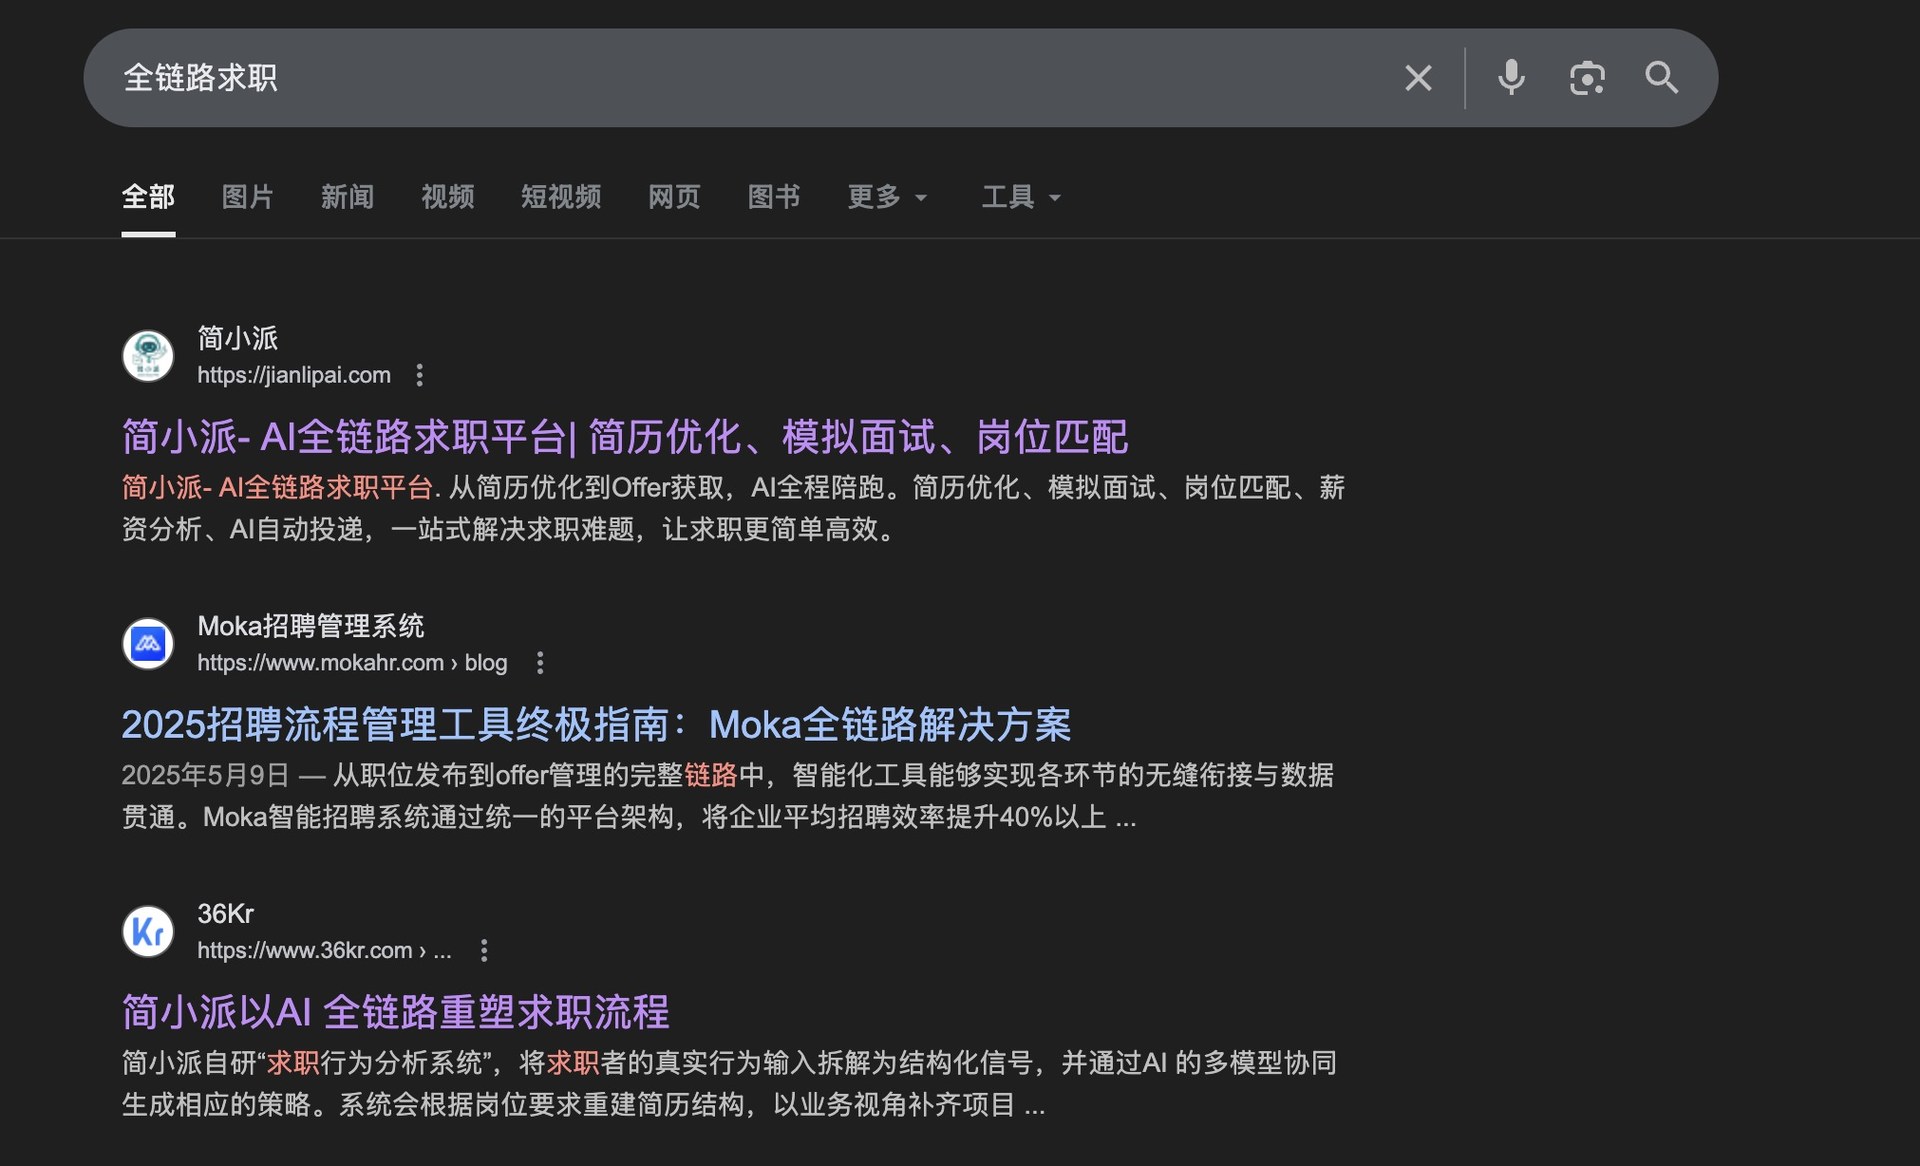Open the three-dot menu beside 36kr.com

484,951
